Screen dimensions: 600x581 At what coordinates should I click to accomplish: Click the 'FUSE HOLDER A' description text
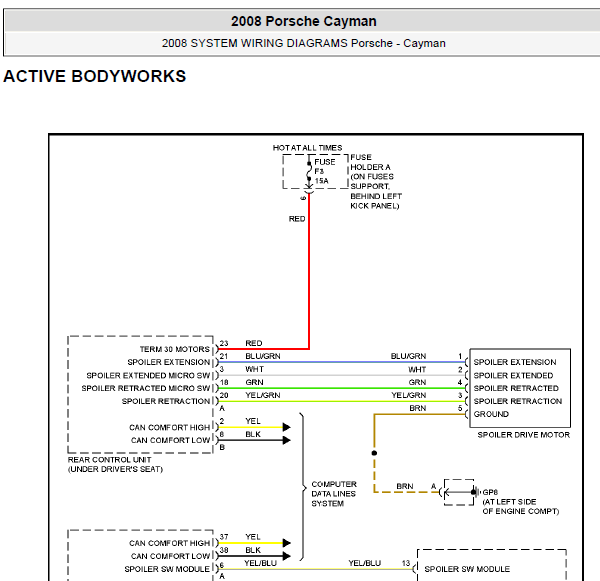tap(376, 181)
